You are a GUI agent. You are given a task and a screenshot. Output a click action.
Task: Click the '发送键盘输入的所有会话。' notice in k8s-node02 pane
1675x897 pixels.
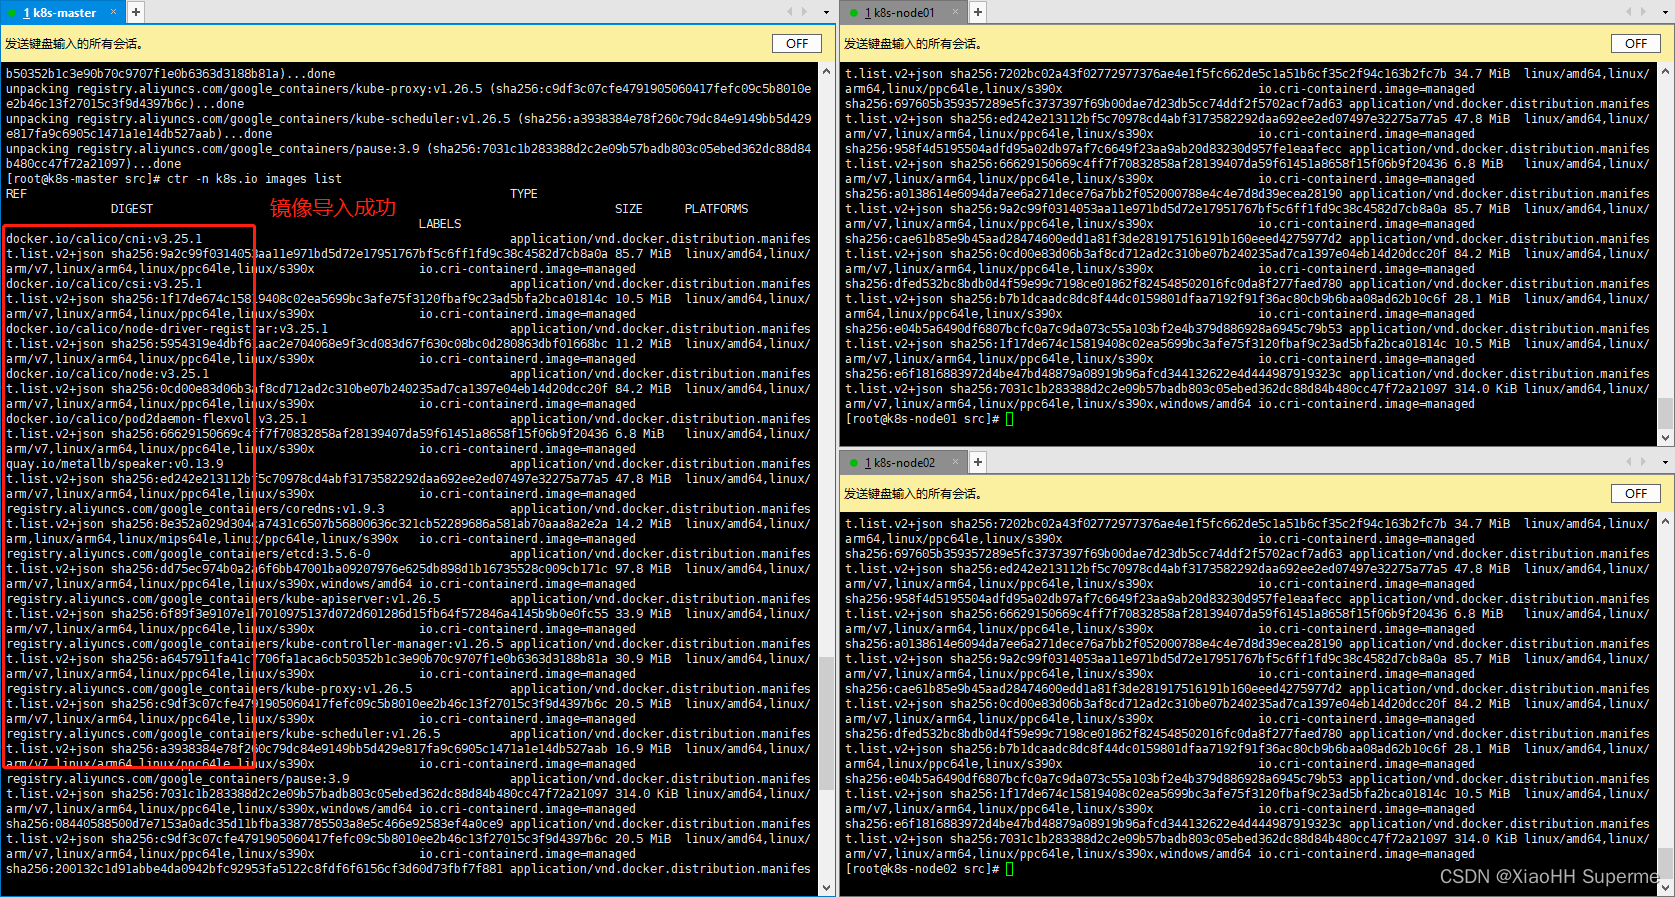(913, 494)
